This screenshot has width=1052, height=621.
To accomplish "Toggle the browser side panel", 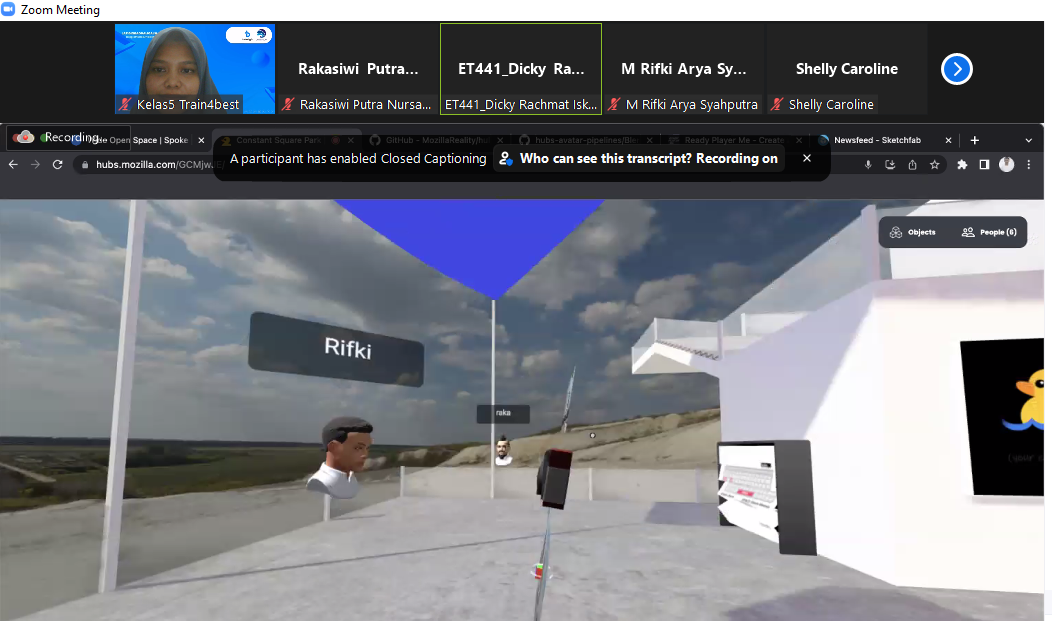I will [984, 164].
